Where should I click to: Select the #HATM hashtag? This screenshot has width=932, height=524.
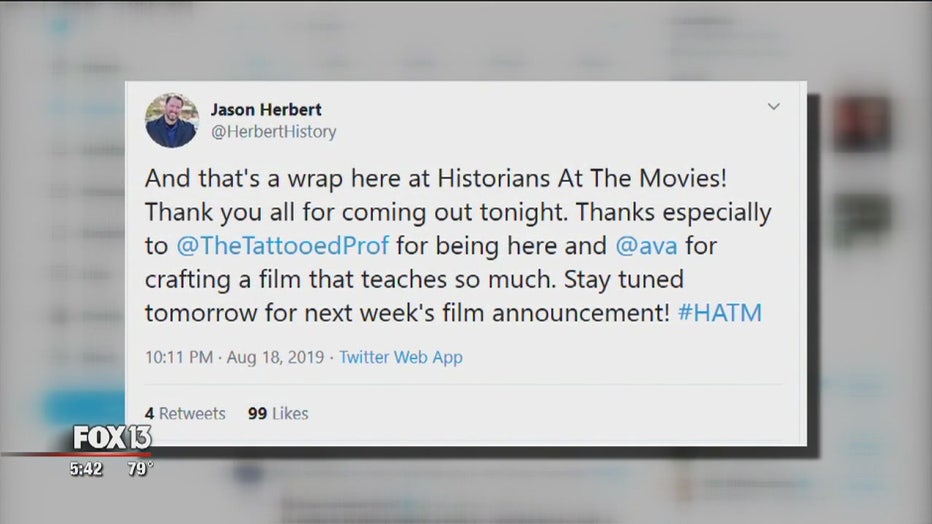click(720, 313)
